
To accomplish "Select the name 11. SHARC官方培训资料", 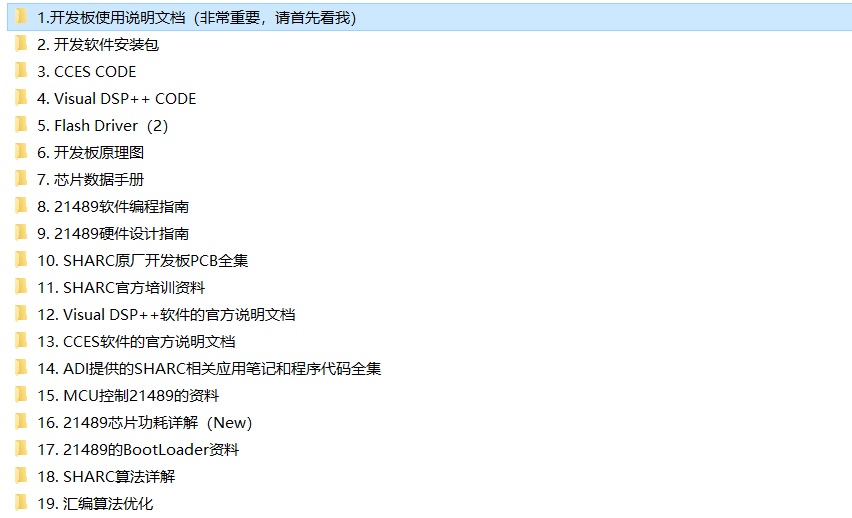I will [121, 288].
